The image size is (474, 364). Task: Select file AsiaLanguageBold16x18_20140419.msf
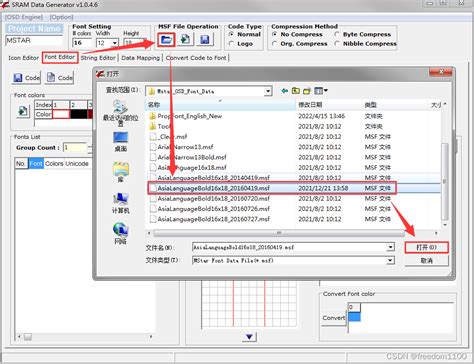[x=210, y=178]
